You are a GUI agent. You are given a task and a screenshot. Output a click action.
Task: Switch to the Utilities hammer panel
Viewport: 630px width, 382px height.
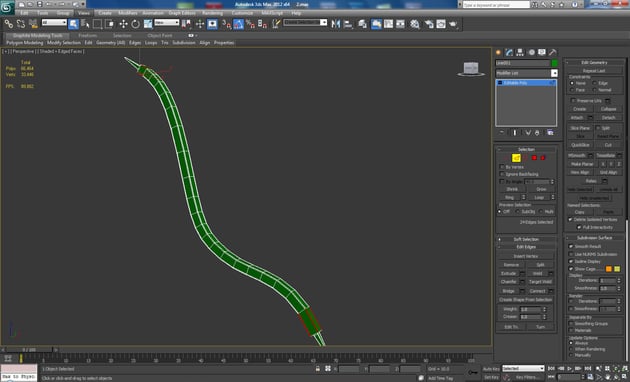pos(553,52)
